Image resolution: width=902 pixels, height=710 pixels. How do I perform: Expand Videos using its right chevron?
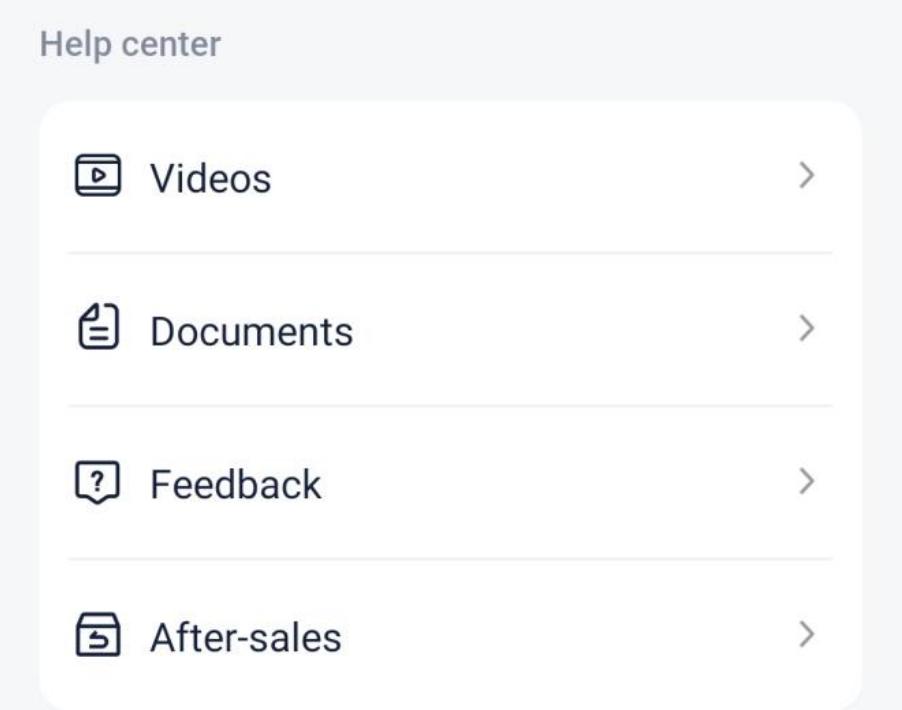click(x=807, y=175)
